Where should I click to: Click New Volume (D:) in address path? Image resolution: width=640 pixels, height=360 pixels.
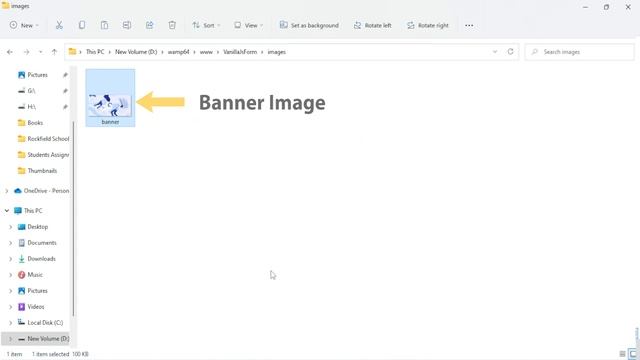136,52
